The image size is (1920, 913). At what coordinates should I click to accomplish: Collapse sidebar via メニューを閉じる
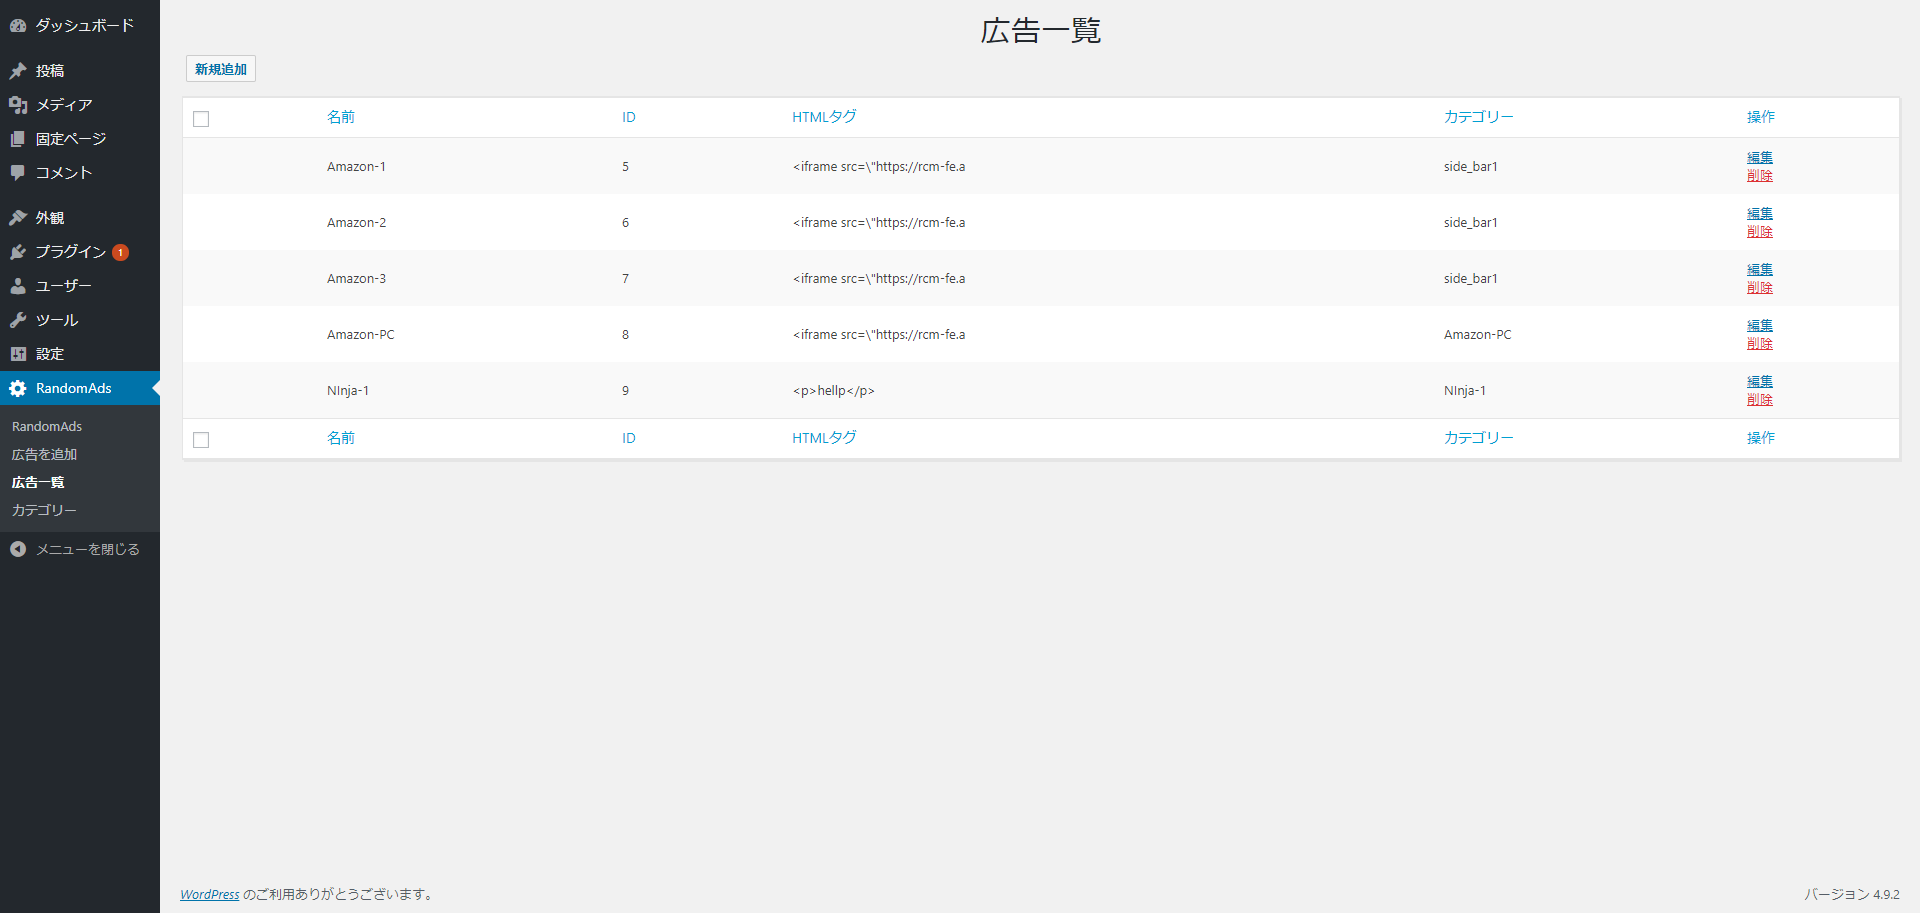[x=80, y=549]
